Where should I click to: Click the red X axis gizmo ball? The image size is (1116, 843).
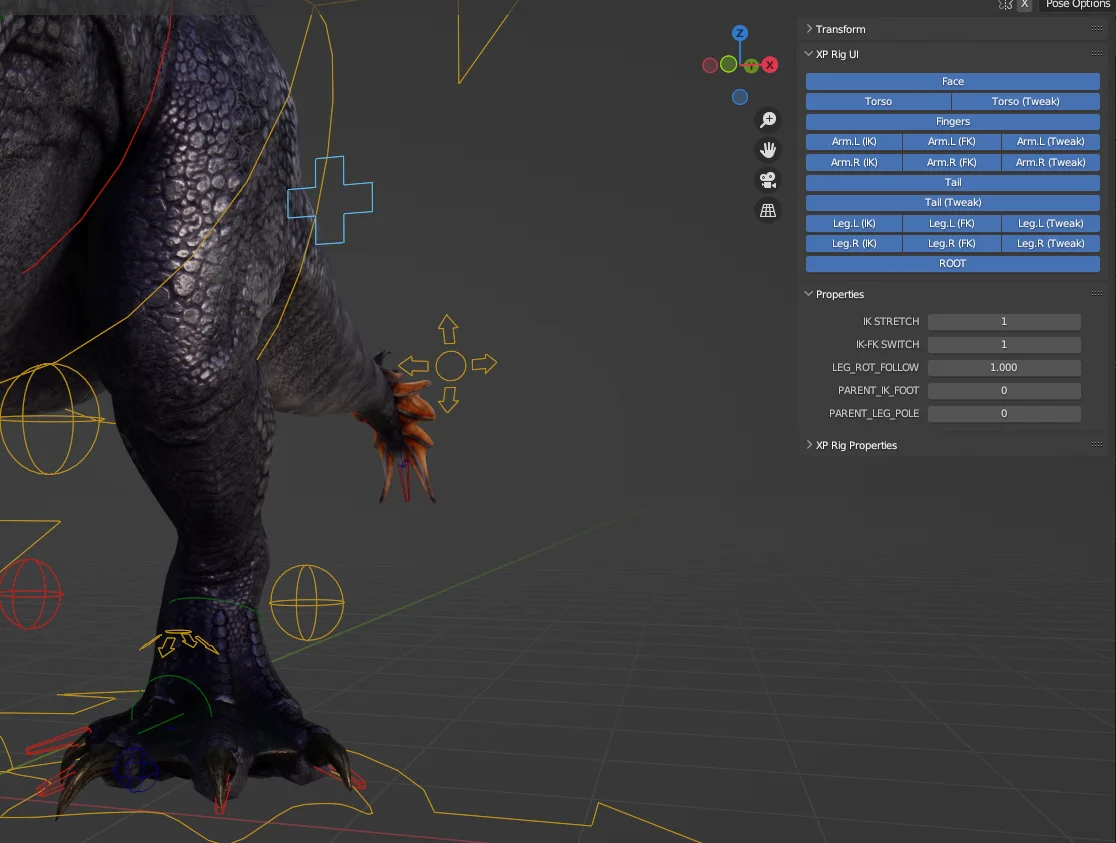coord(769,65)
